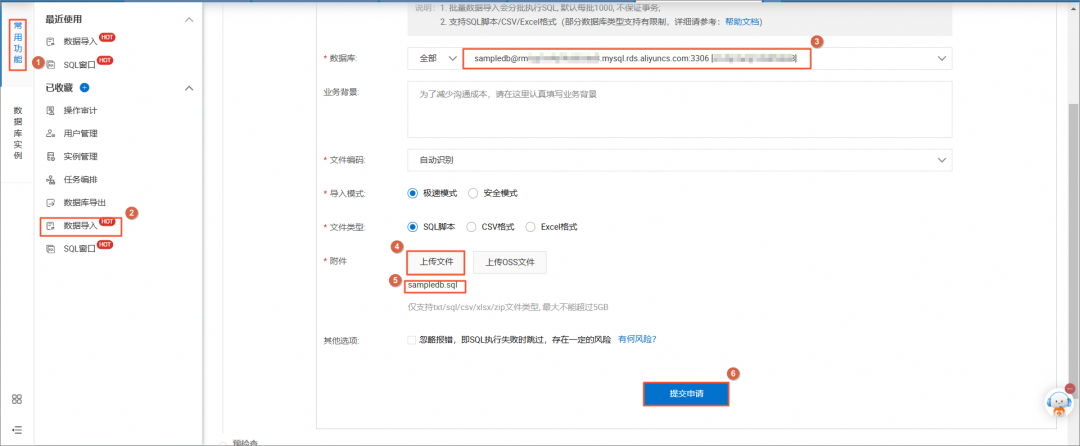Click 操作审计 icon in favorites list
This screenshot has width=1080, height=446.
[50, 111]
